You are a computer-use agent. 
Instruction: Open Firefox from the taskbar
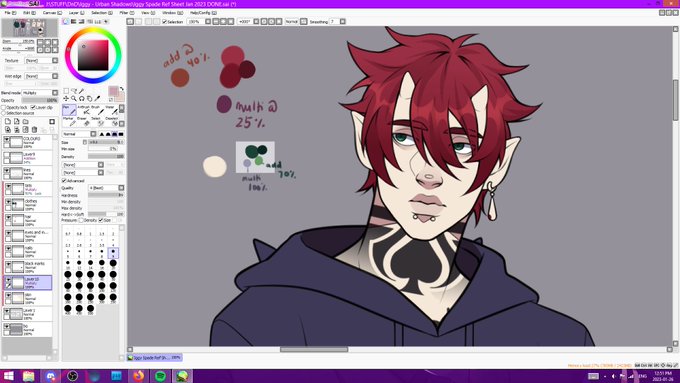coord(138,376)
